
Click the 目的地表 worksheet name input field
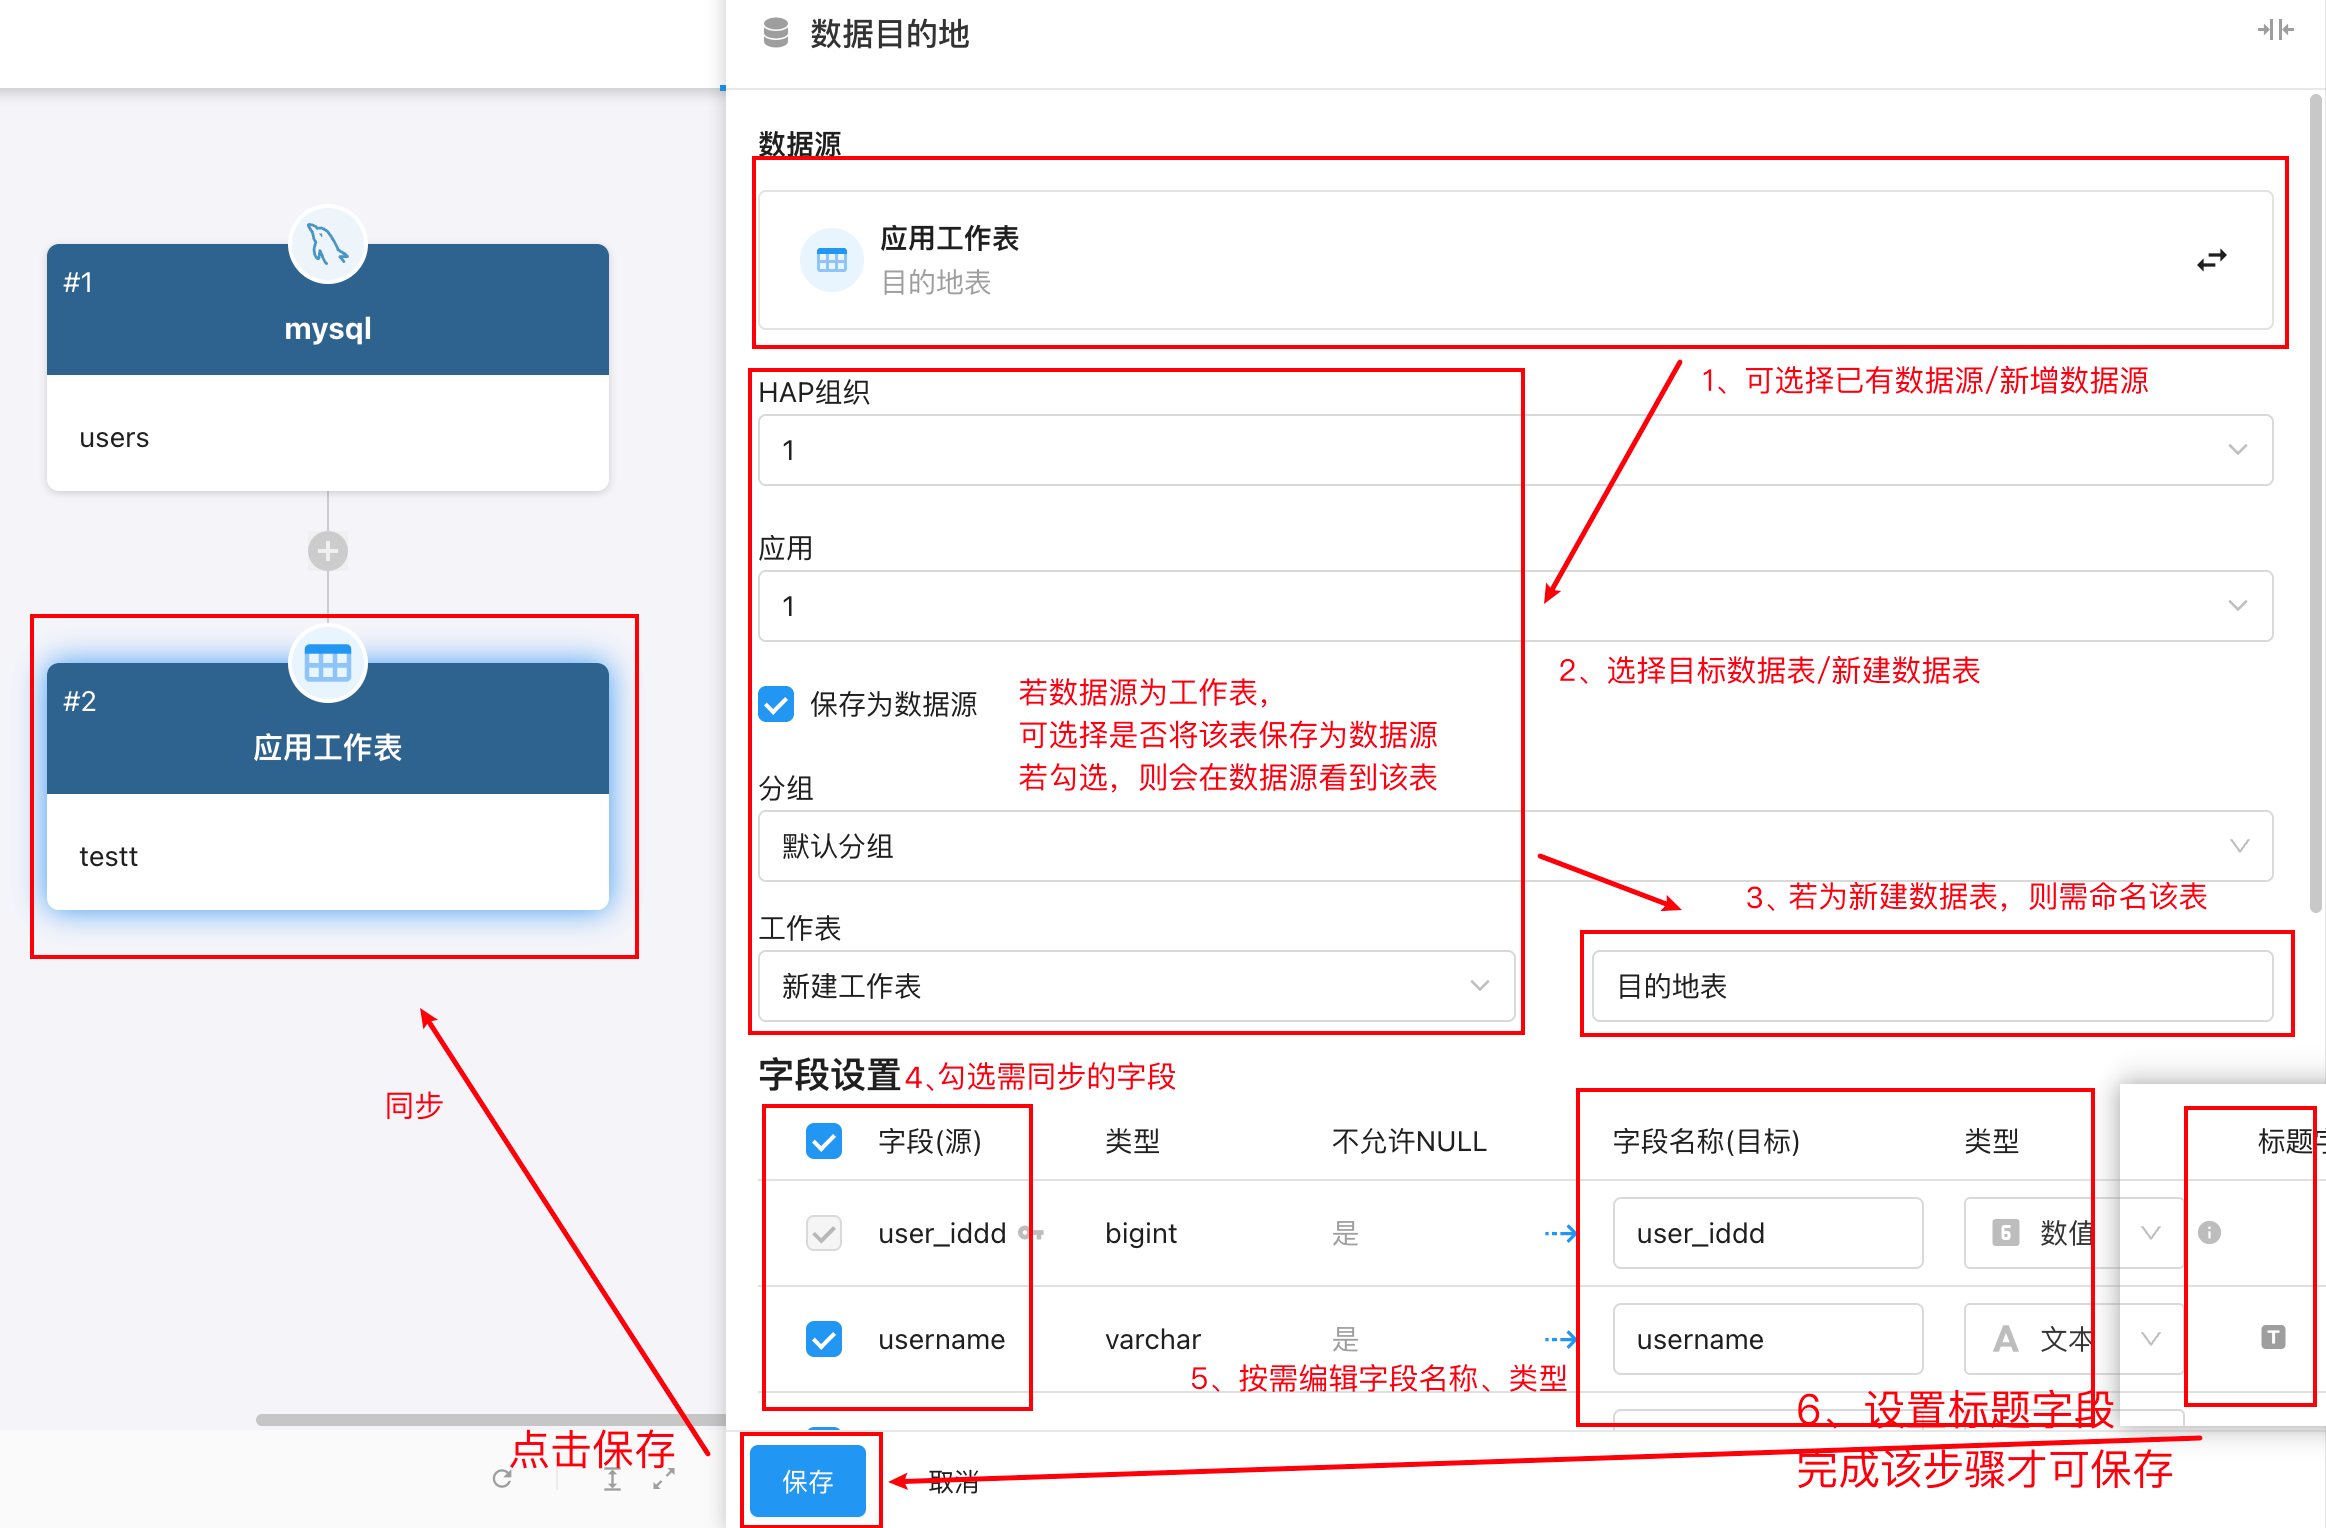(x=1932, y=986)
